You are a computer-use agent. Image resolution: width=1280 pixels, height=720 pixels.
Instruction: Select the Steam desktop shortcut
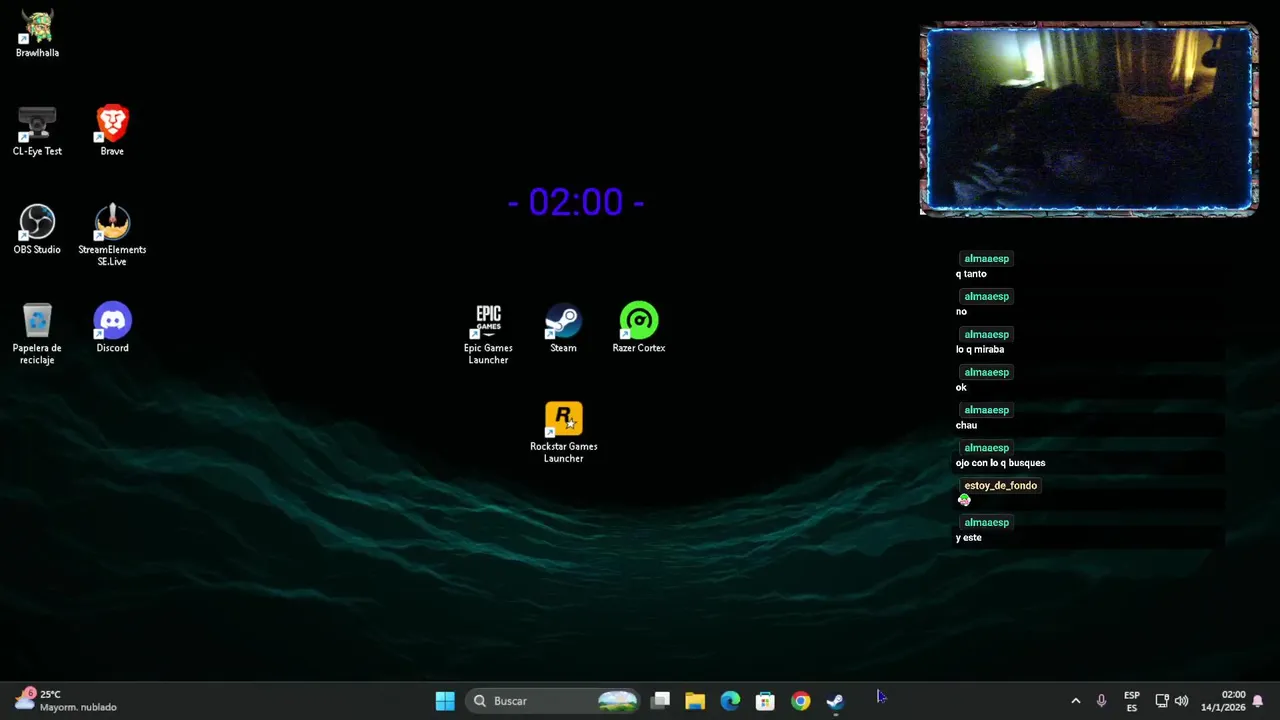[563, 328]
